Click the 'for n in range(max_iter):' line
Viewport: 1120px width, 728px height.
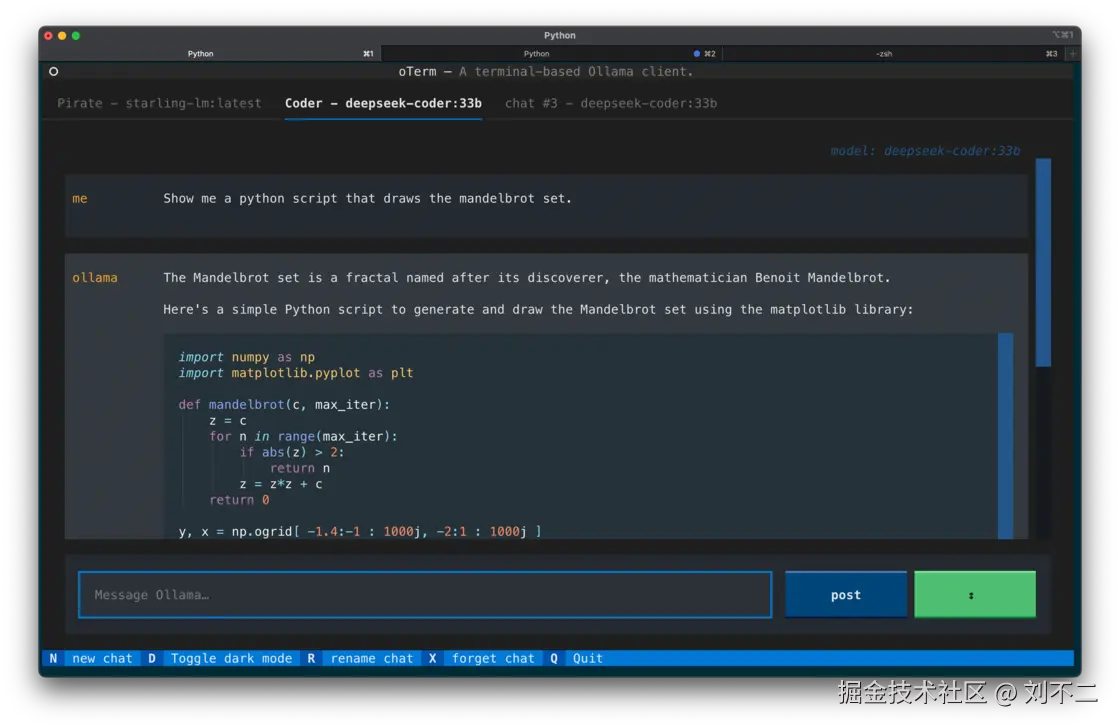coord(304,437)
